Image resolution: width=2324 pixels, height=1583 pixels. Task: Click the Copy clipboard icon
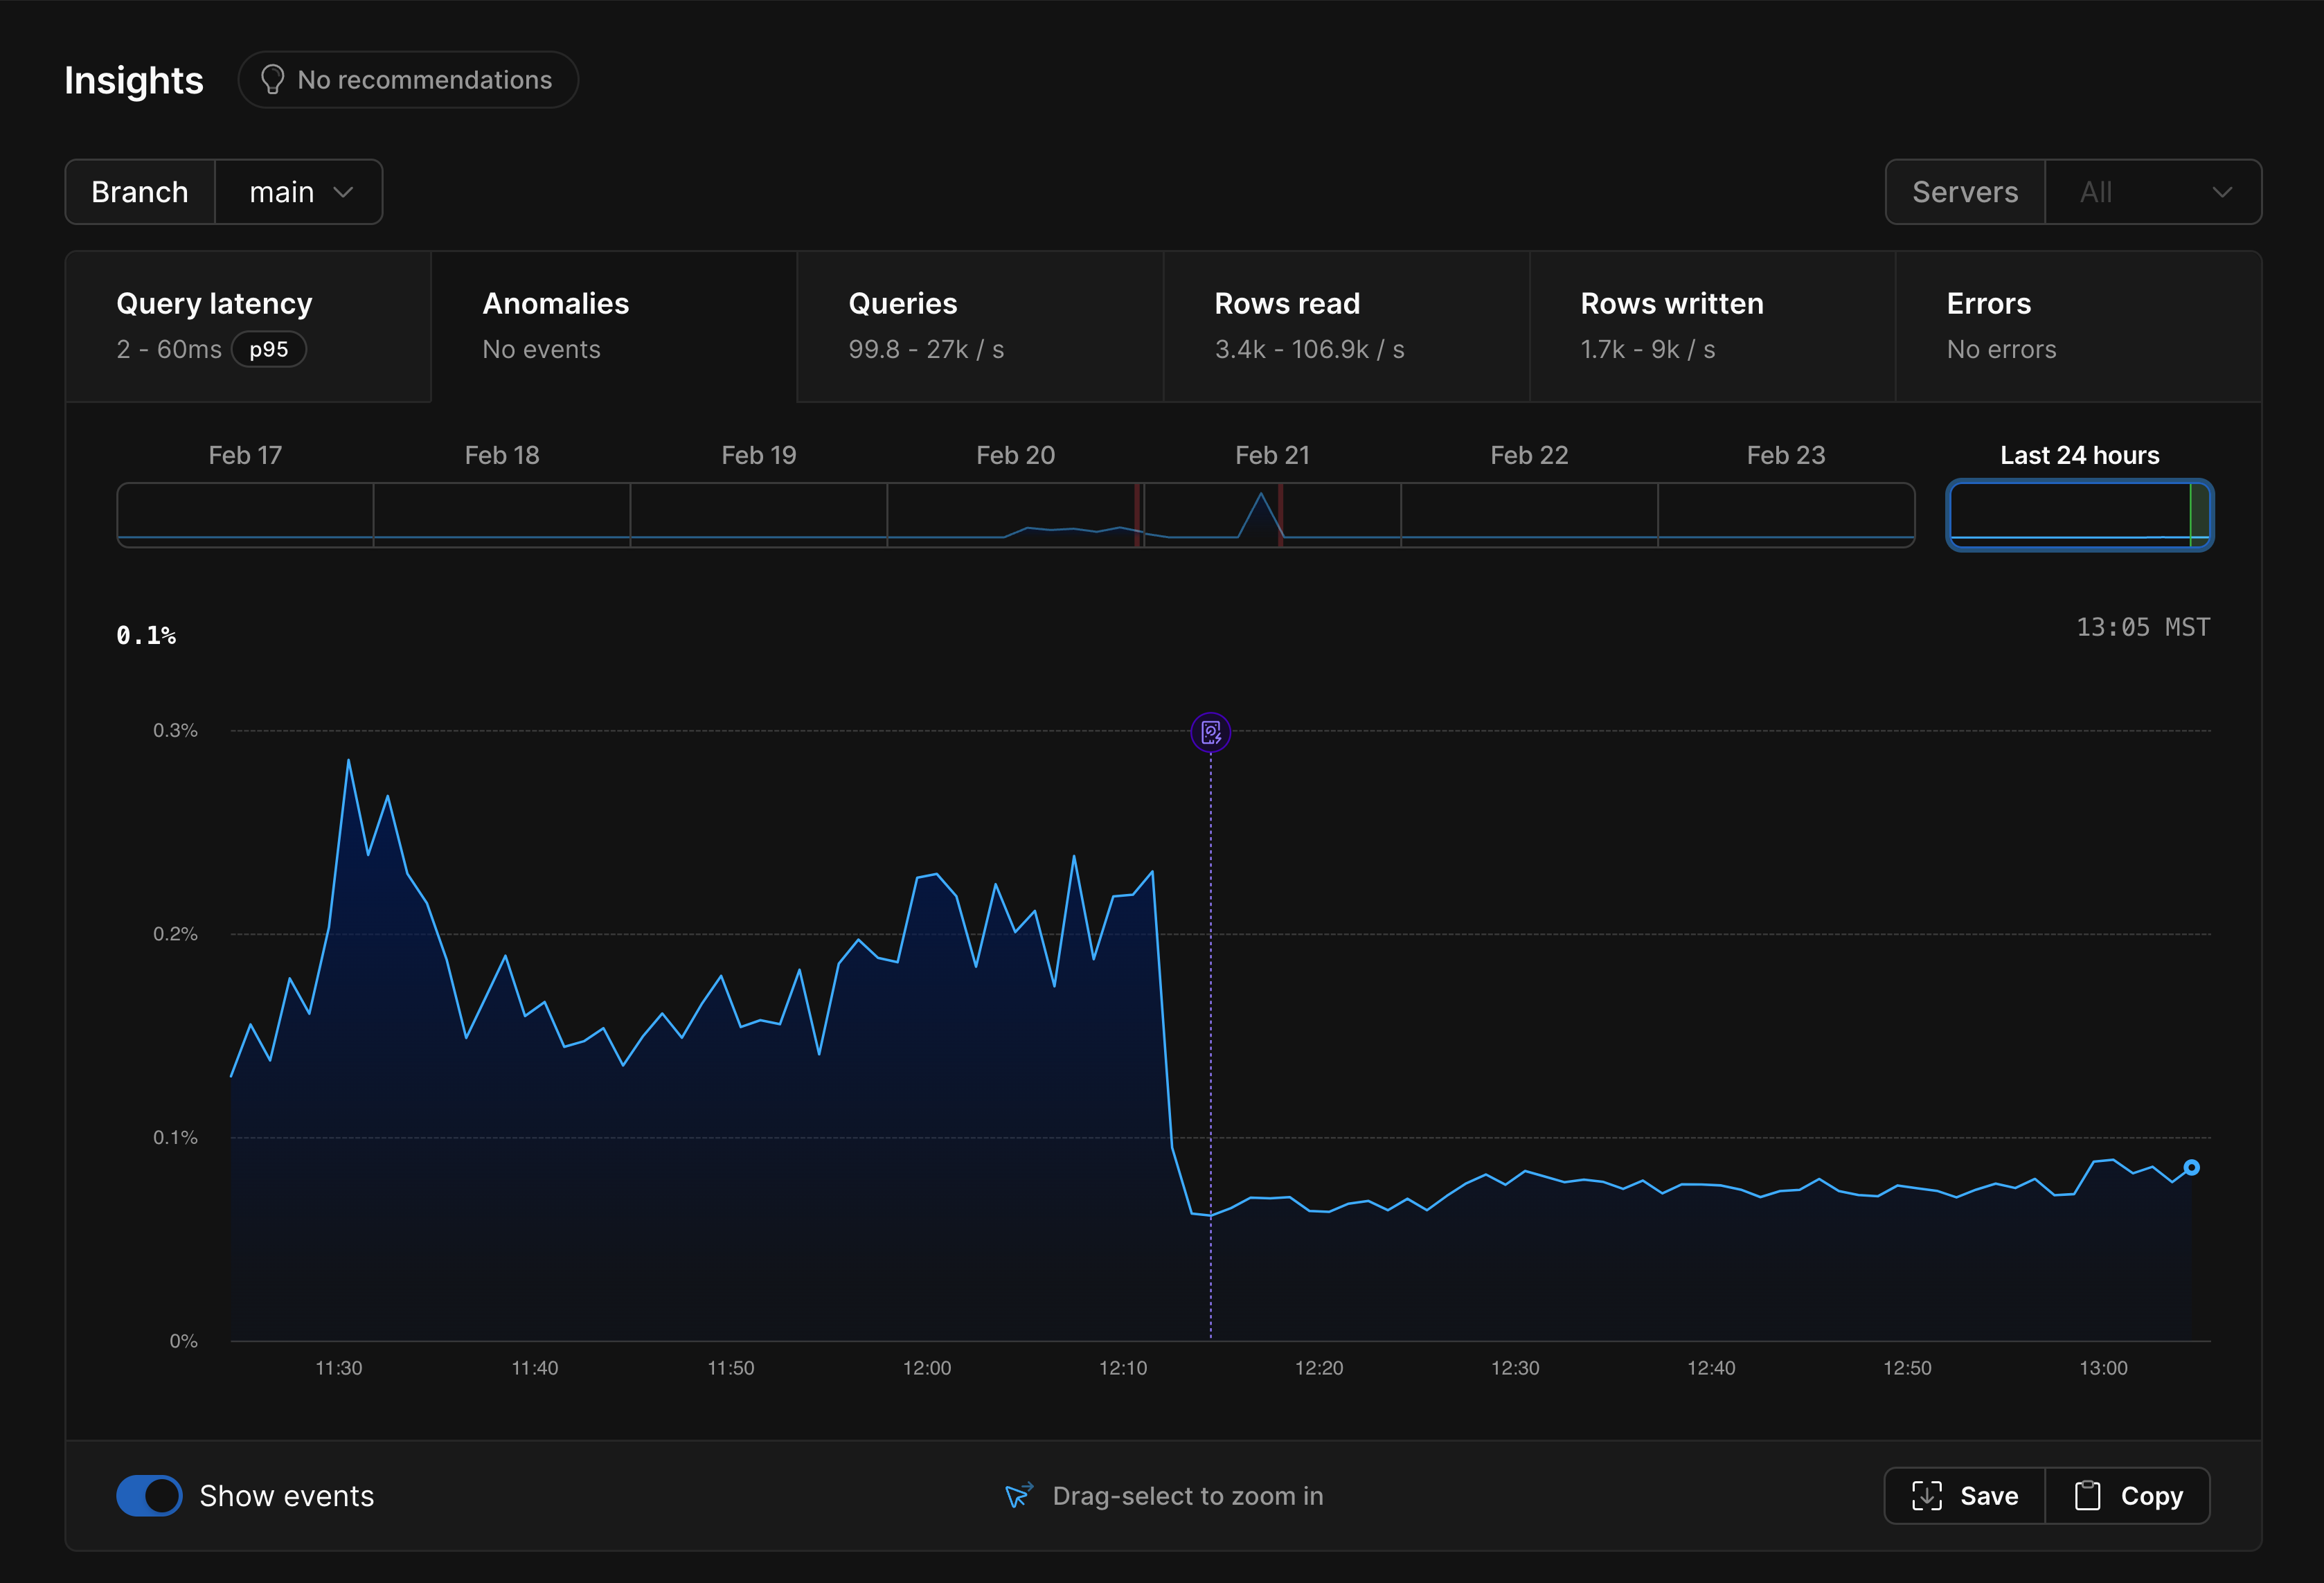coord(2087,1496)
